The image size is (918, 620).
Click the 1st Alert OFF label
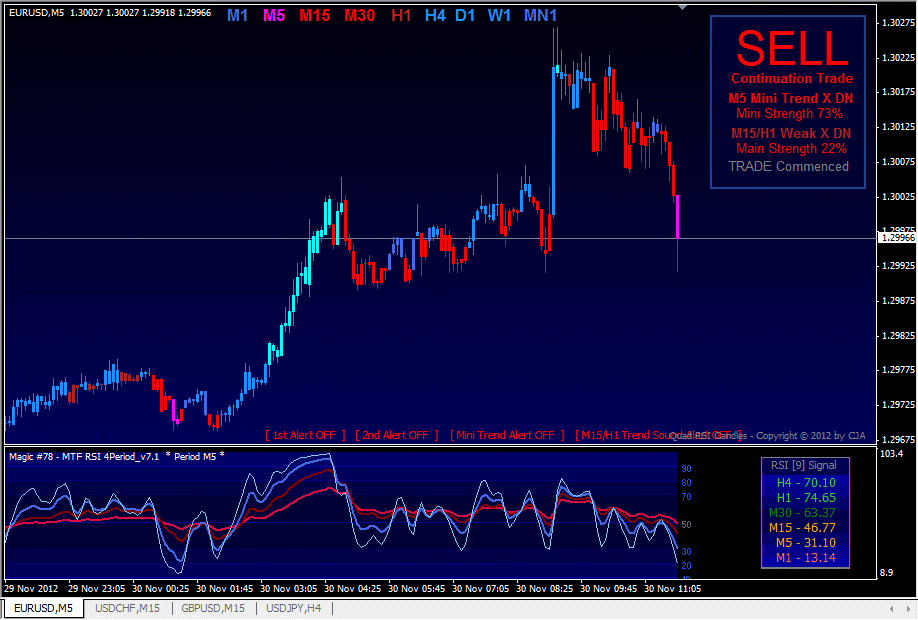pyautogui.click(x=305, y=435)
